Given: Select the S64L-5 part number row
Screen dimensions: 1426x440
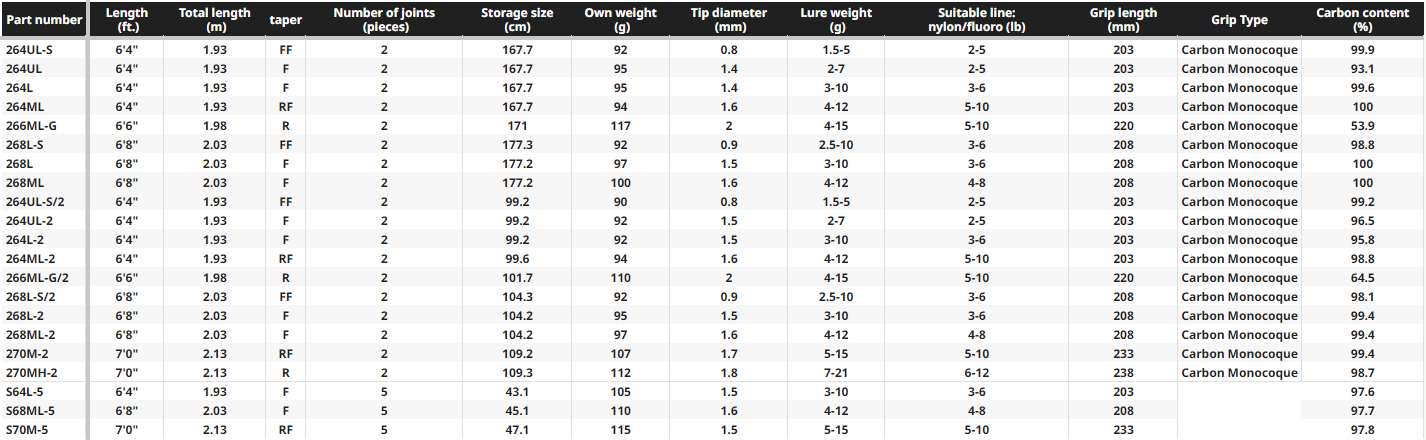Looking at the screenshot, I should pyautogui.click(x=27, y=392).
